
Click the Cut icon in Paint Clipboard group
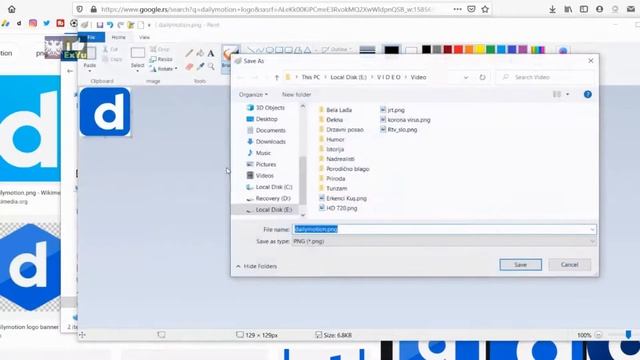(111, 49)
